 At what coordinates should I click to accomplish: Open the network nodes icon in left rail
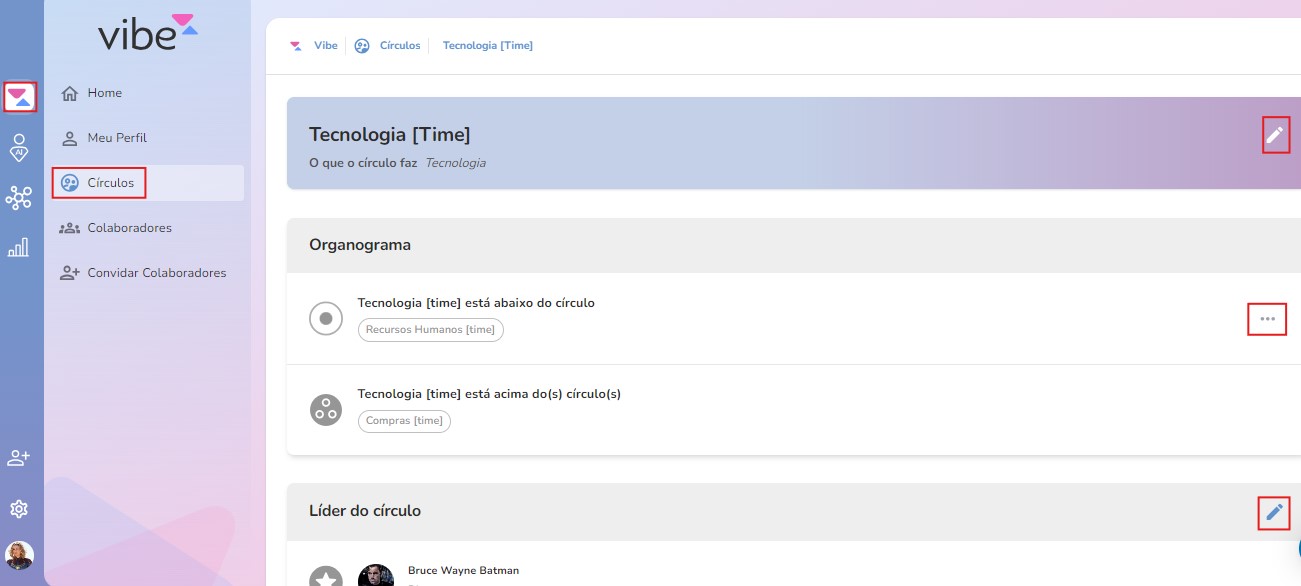[x=18, y=198]
